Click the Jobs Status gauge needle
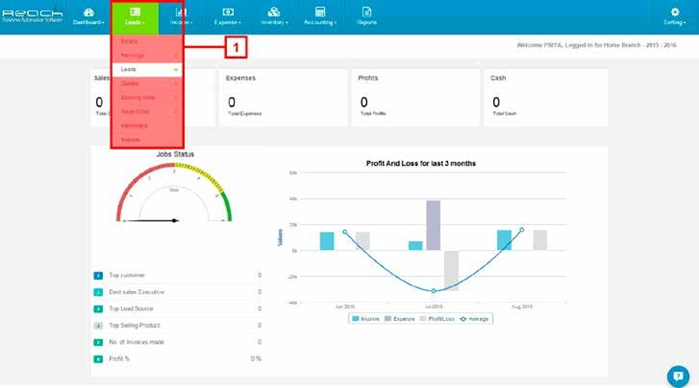This screenshot has height=388, width=699. (x=150, y=220)
